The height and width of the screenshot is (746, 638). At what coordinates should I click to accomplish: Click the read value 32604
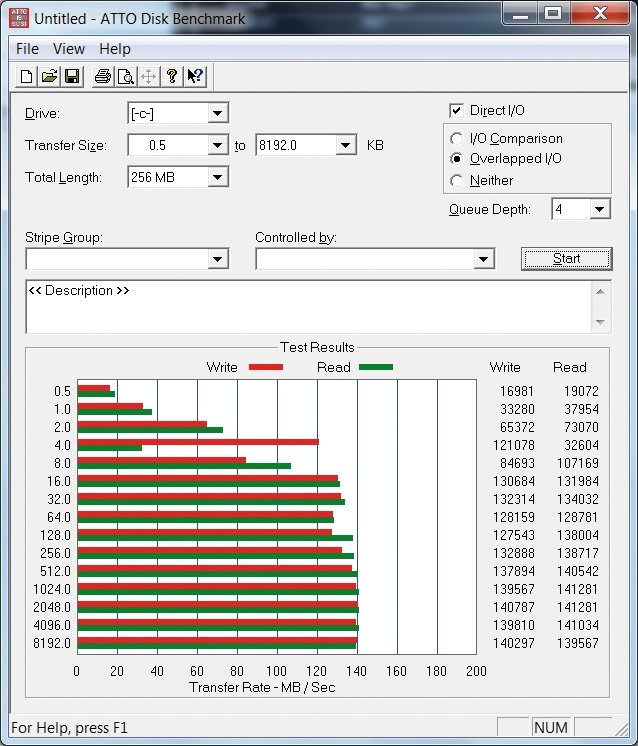(x=581, y=445)
